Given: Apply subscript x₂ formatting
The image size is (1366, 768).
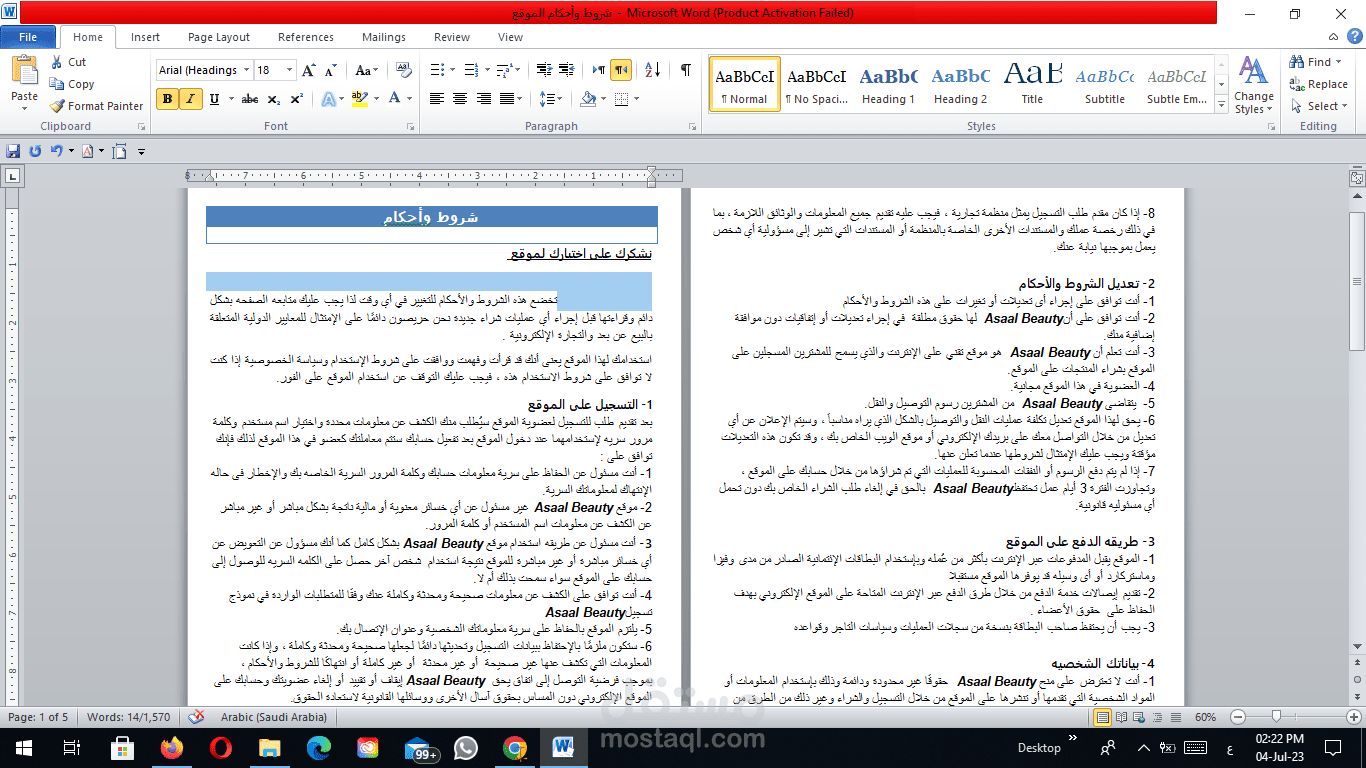Looking at the screenshot, I should tap(276, 99).
